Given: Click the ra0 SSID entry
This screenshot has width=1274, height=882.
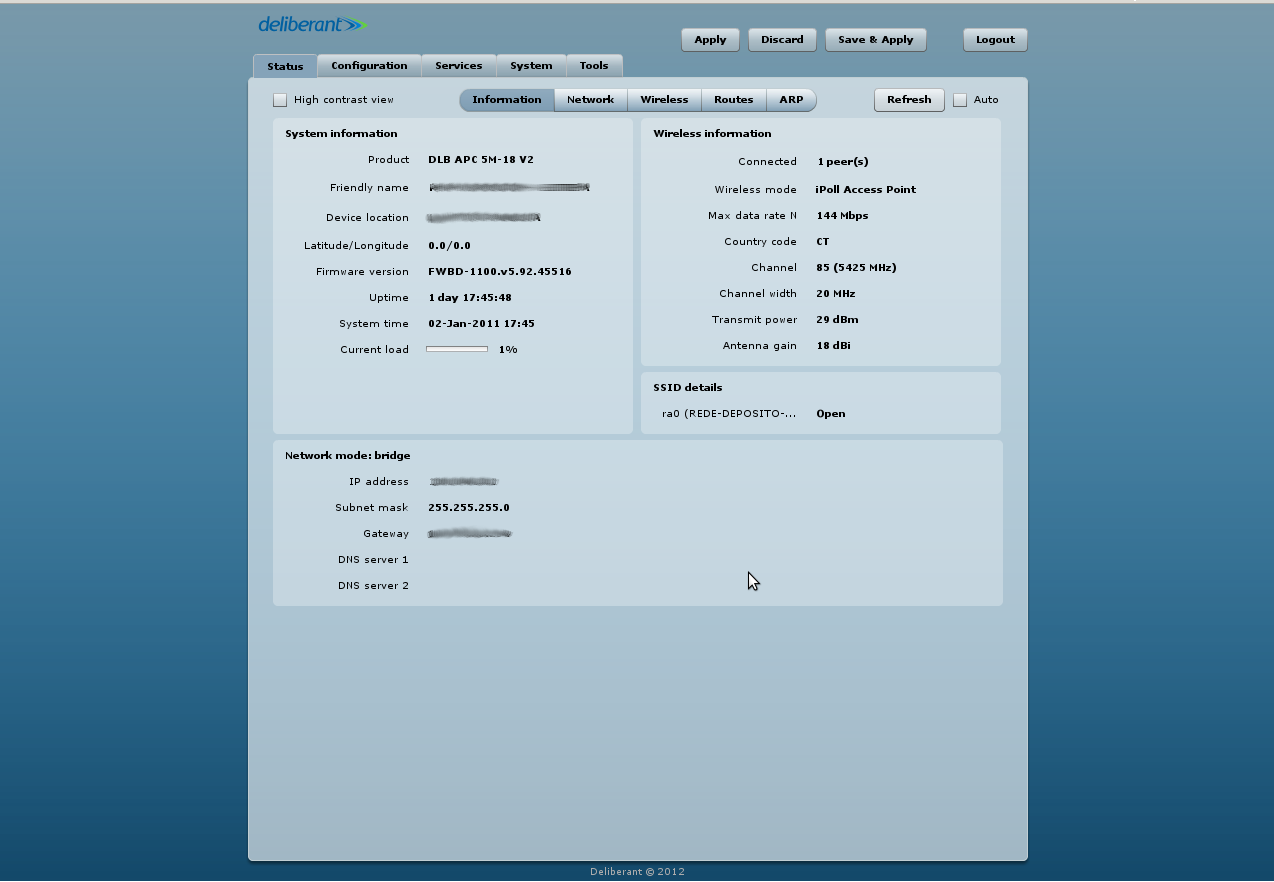Looking at the screenshot, I should (x=729, y=414).
